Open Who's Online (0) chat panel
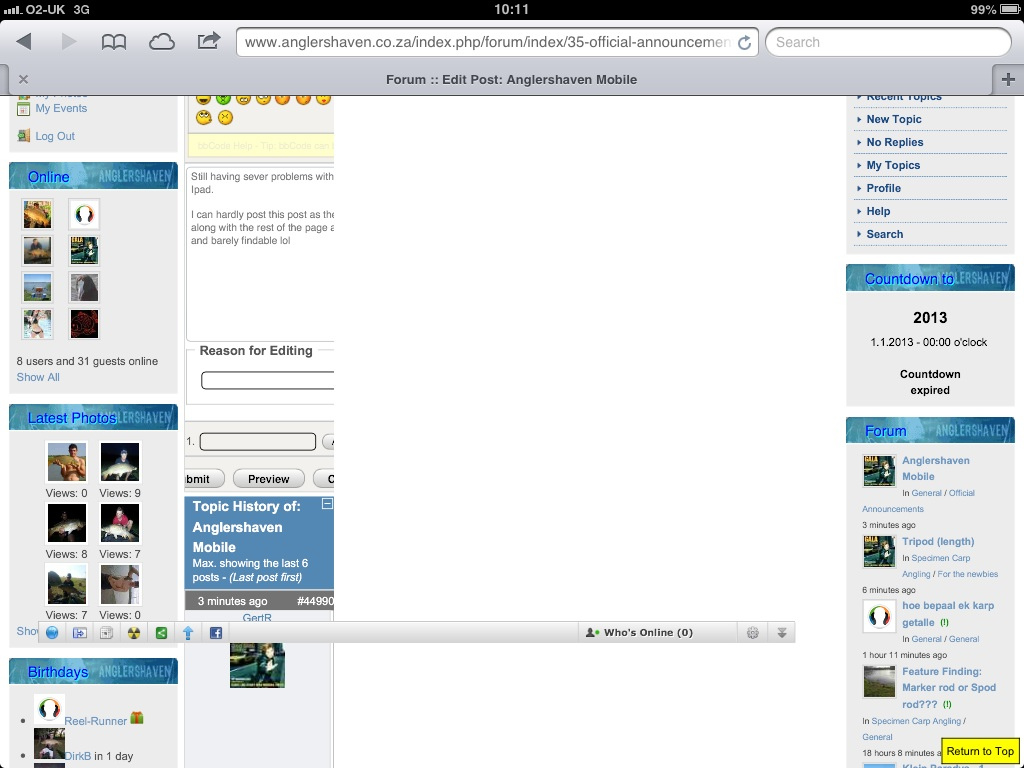The width and height of the screenshot is (1024, 768). (x=639, y=632)
